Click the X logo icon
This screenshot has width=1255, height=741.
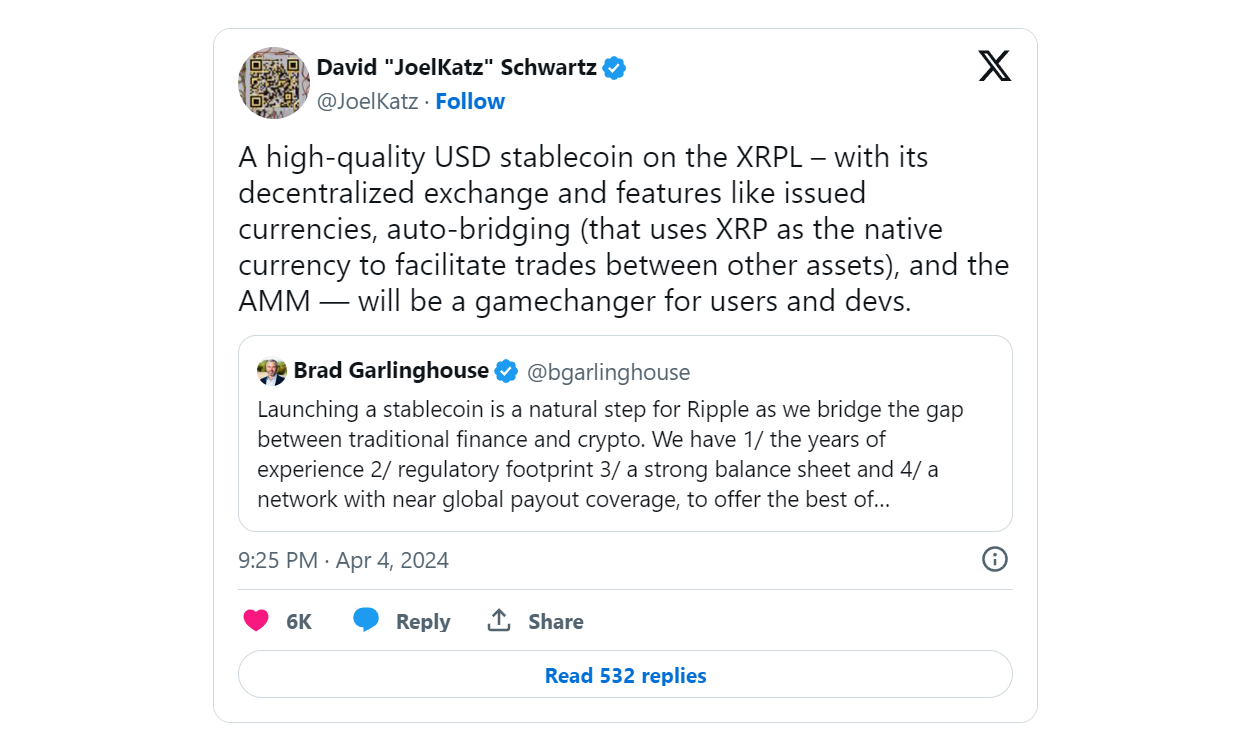[994, 67]
